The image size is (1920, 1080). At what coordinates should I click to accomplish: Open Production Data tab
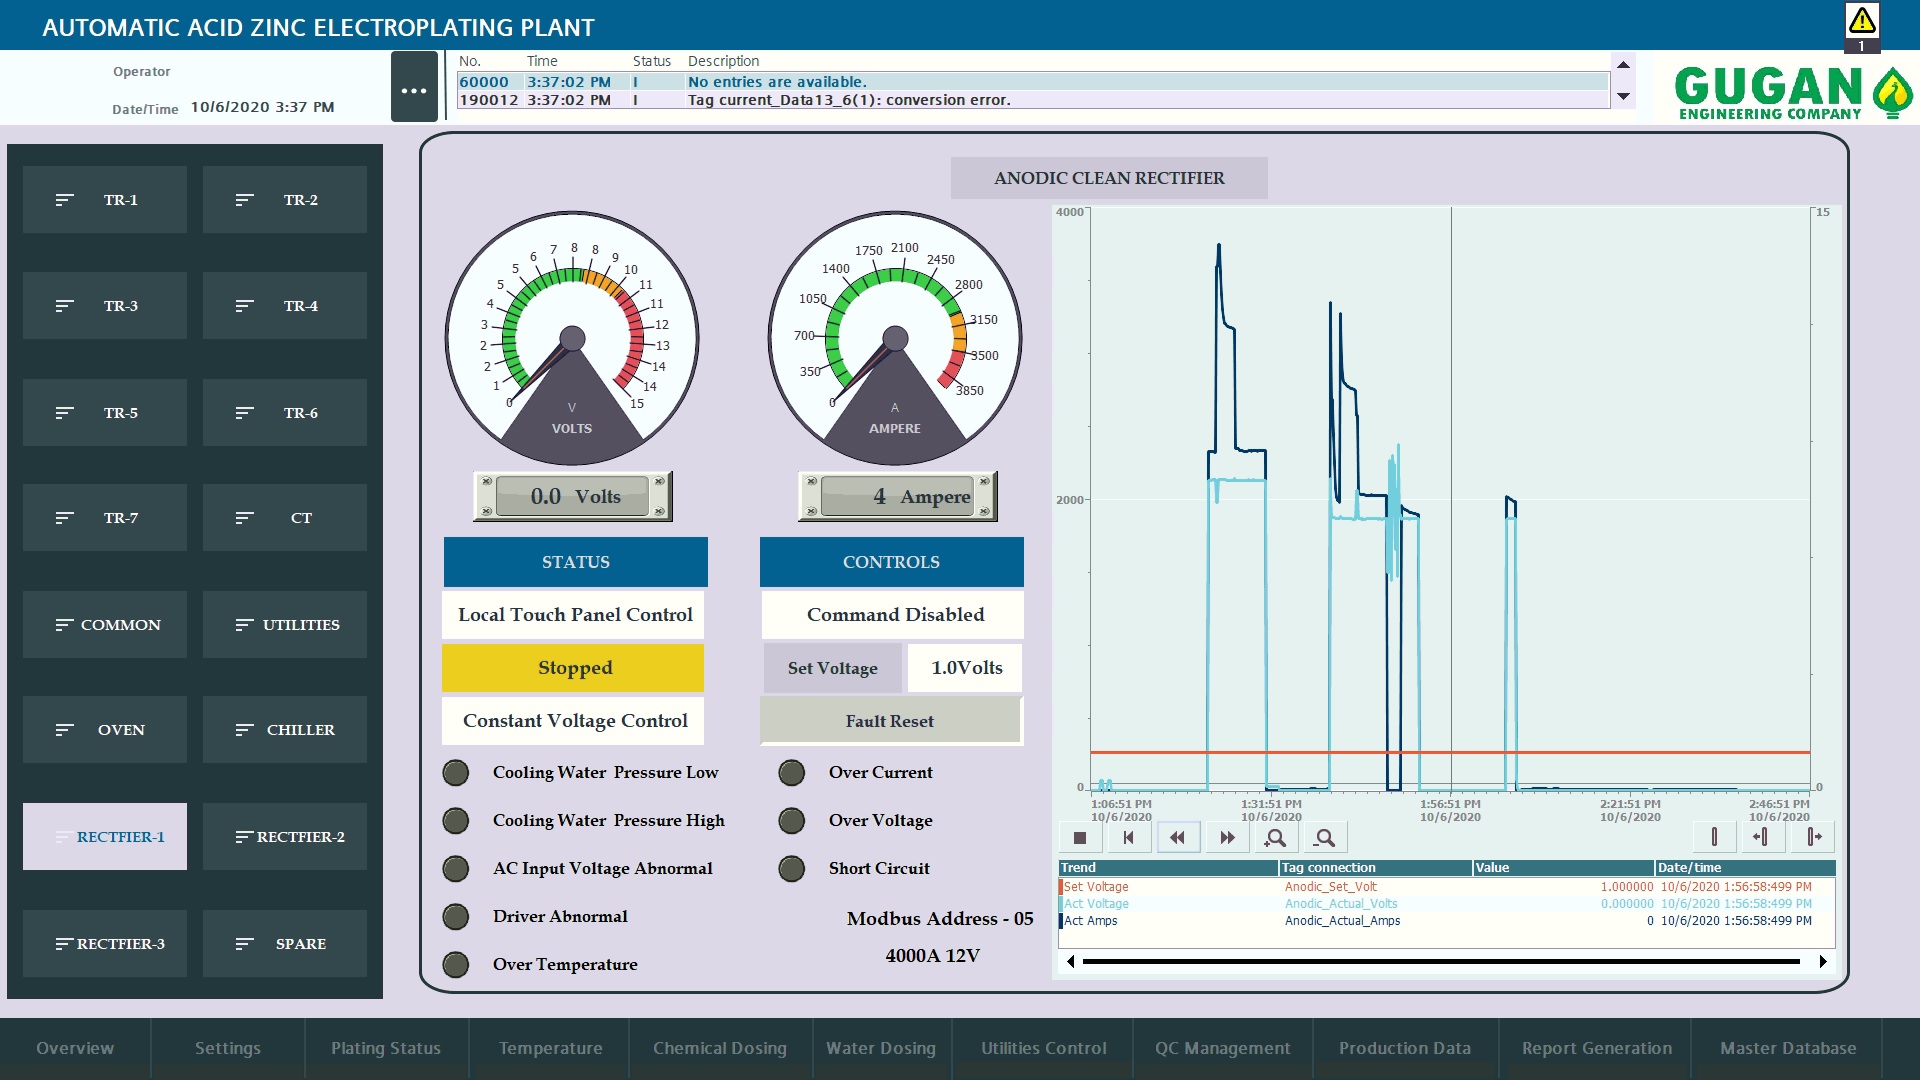pos(1405,1048)
